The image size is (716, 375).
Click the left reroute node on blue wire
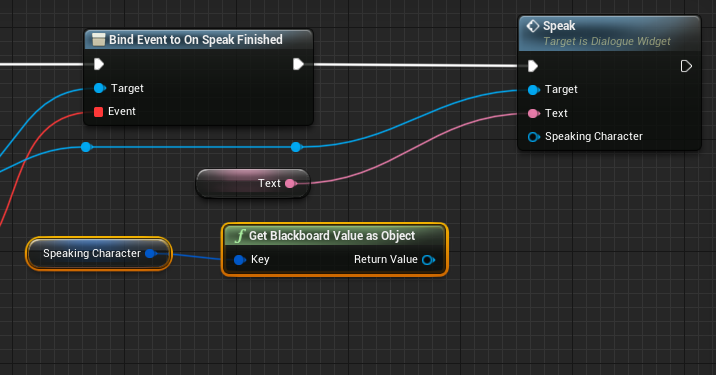pyautogui.click(x=86, y=147)
